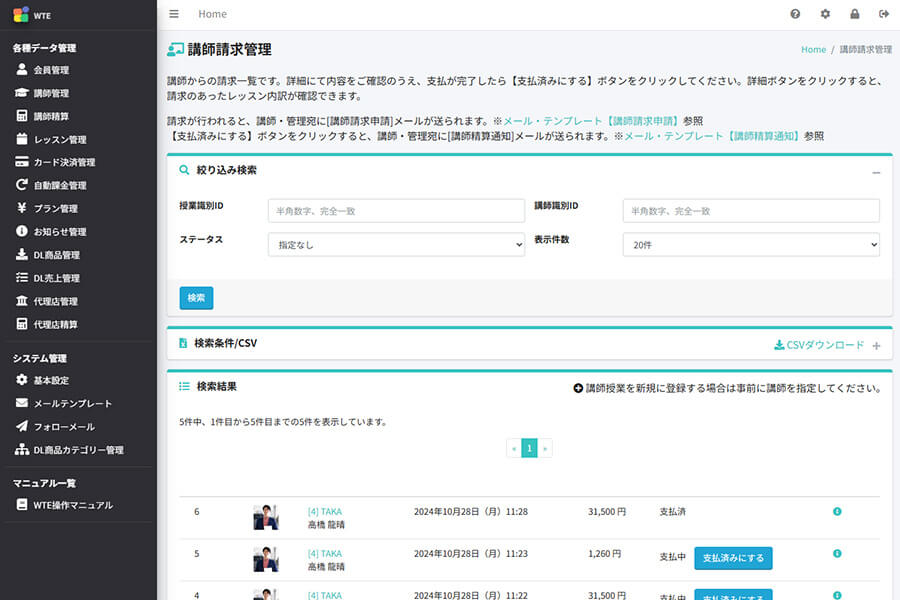This screenshot has width=900, height=600.
Task: Click the settings gear icon in the header
Action: tap(824, 14)
